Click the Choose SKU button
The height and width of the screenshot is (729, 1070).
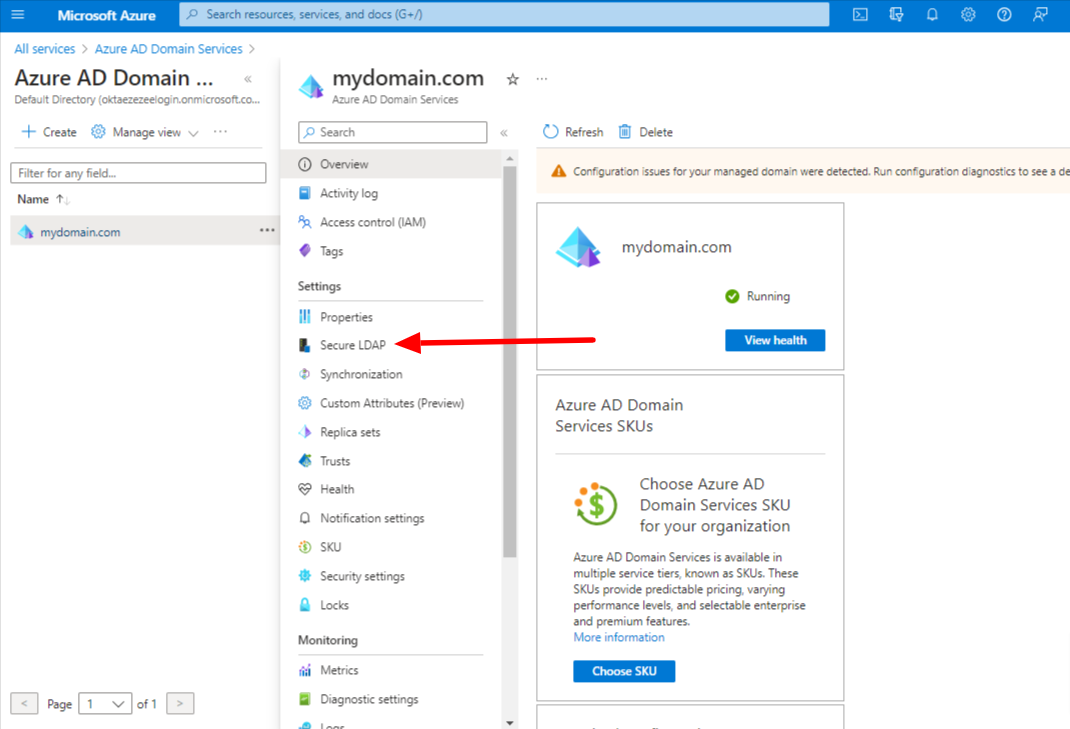click(624, 671)
